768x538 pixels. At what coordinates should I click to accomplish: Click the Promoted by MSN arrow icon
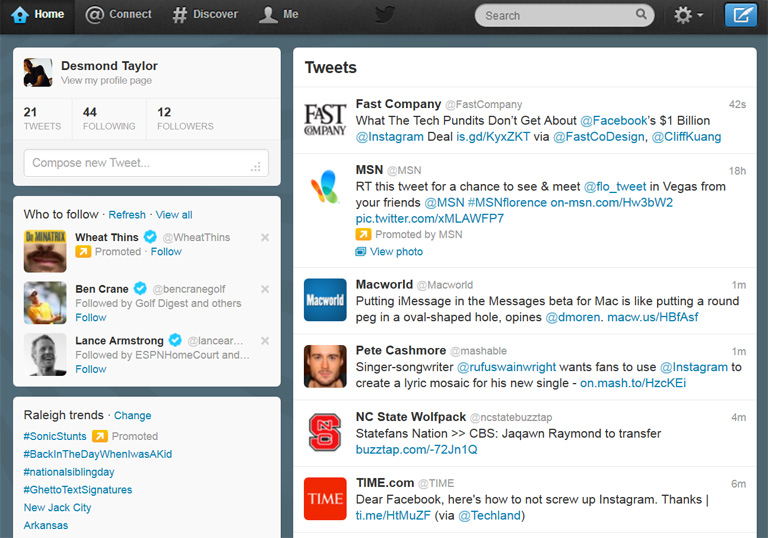[x=363, y=234]
